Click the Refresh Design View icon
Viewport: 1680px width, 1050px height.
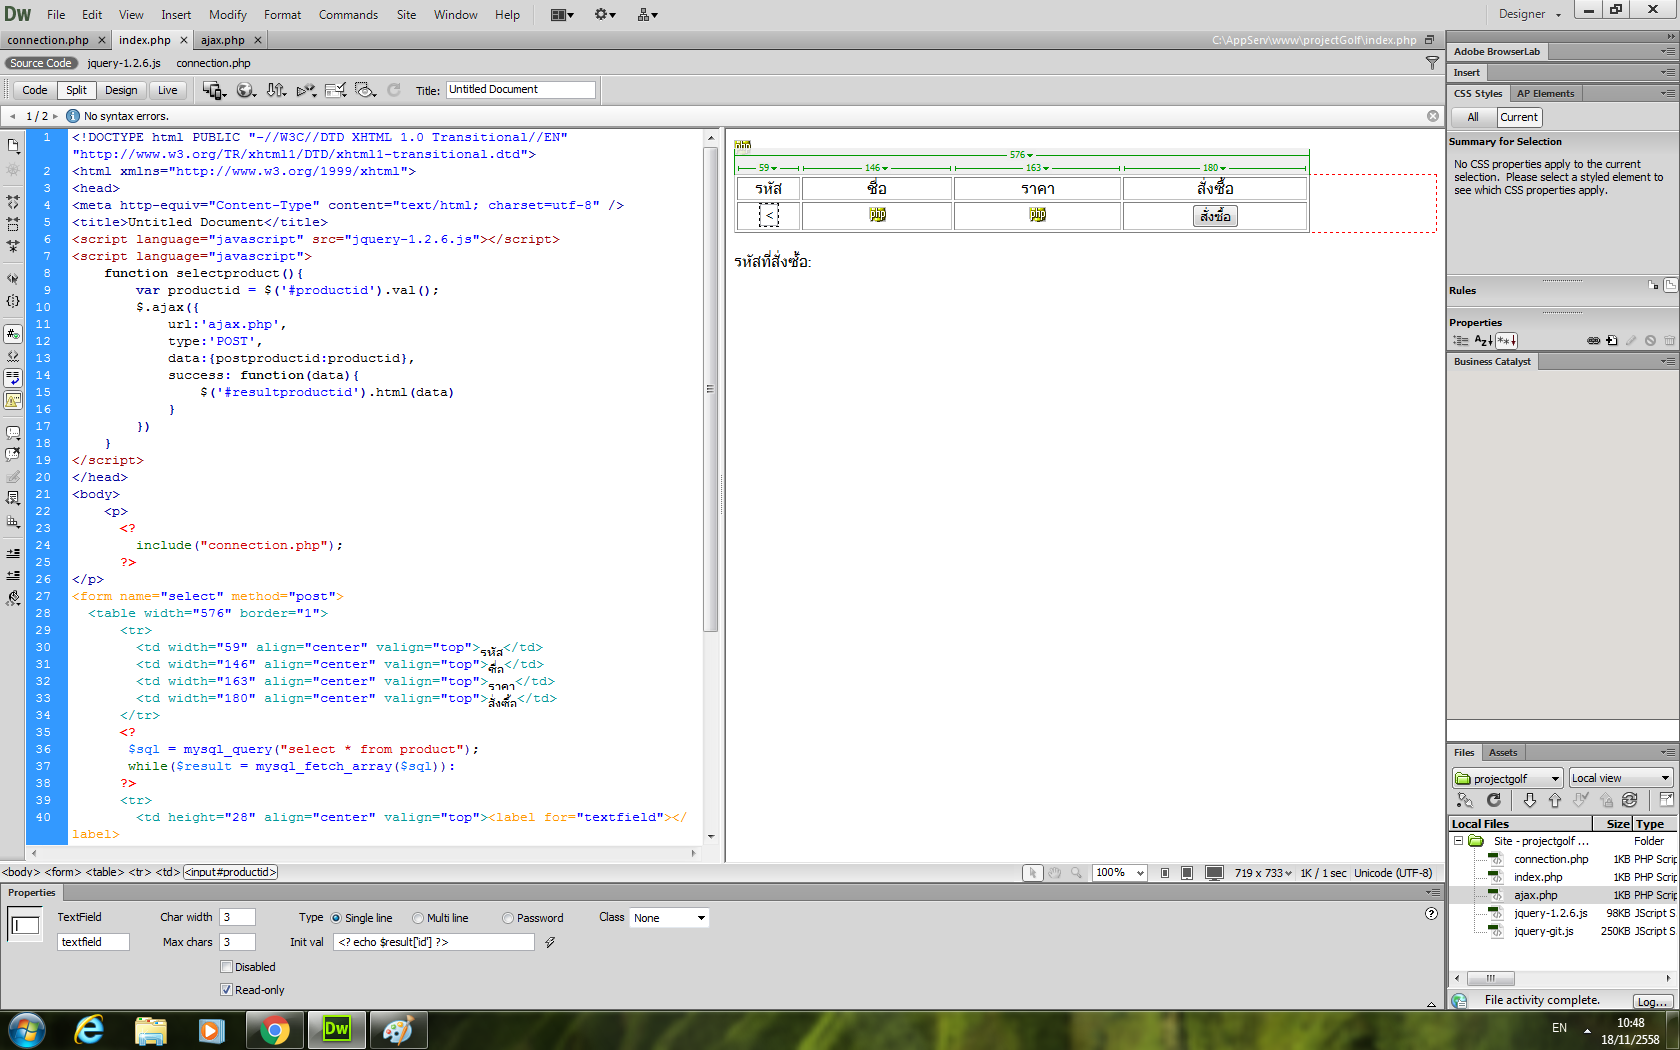click(x=394, y=90)
